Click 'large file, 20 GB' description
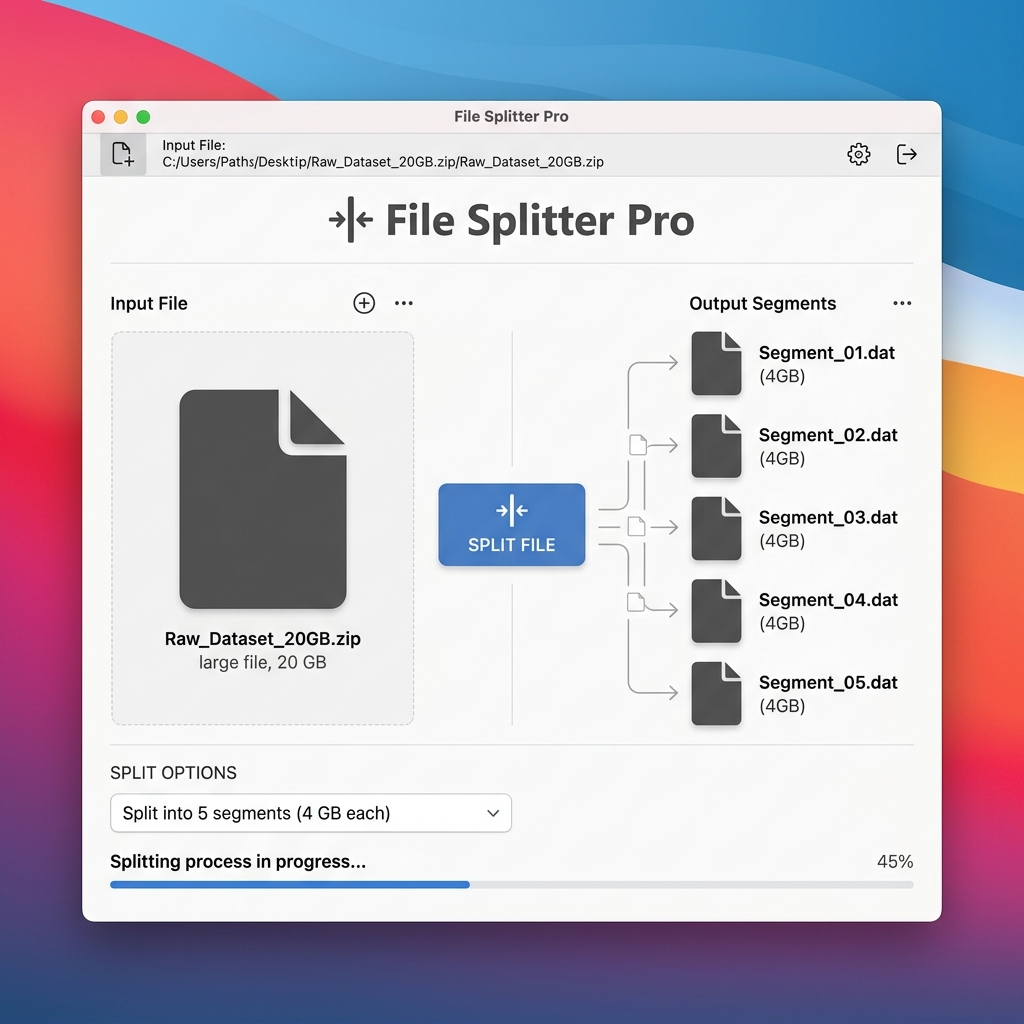The image size is (1024, 1024). 263,662
